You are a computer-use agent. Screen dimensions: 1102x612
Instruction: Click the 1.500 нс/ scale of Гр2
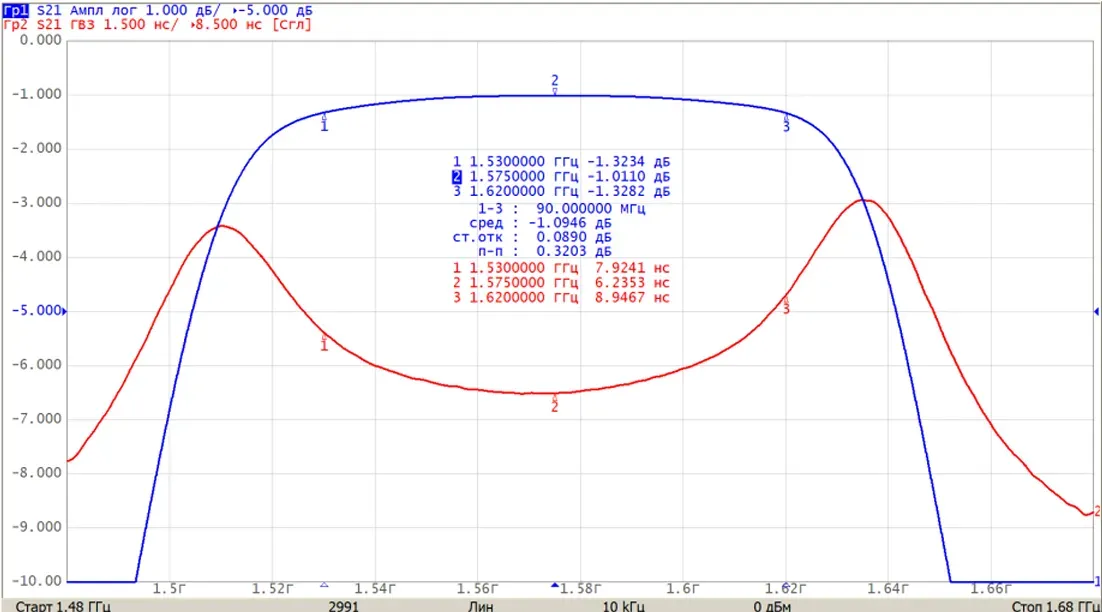pyautogui.click(x=141, y=25)
